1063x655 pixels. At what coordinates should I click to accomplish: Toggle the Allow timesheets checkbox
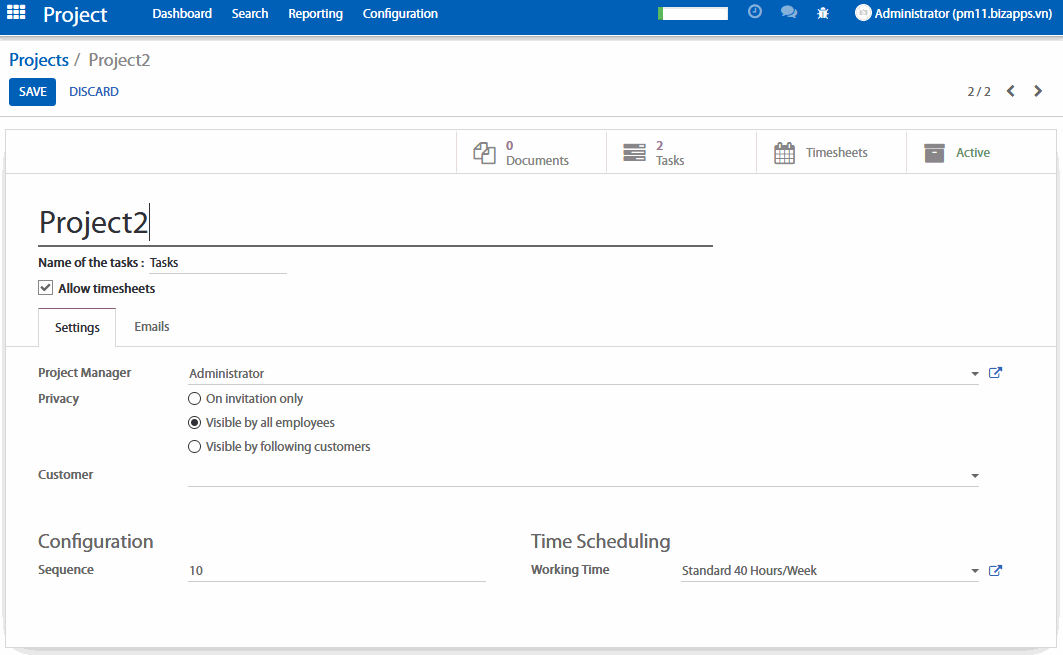tap(45, 288)
